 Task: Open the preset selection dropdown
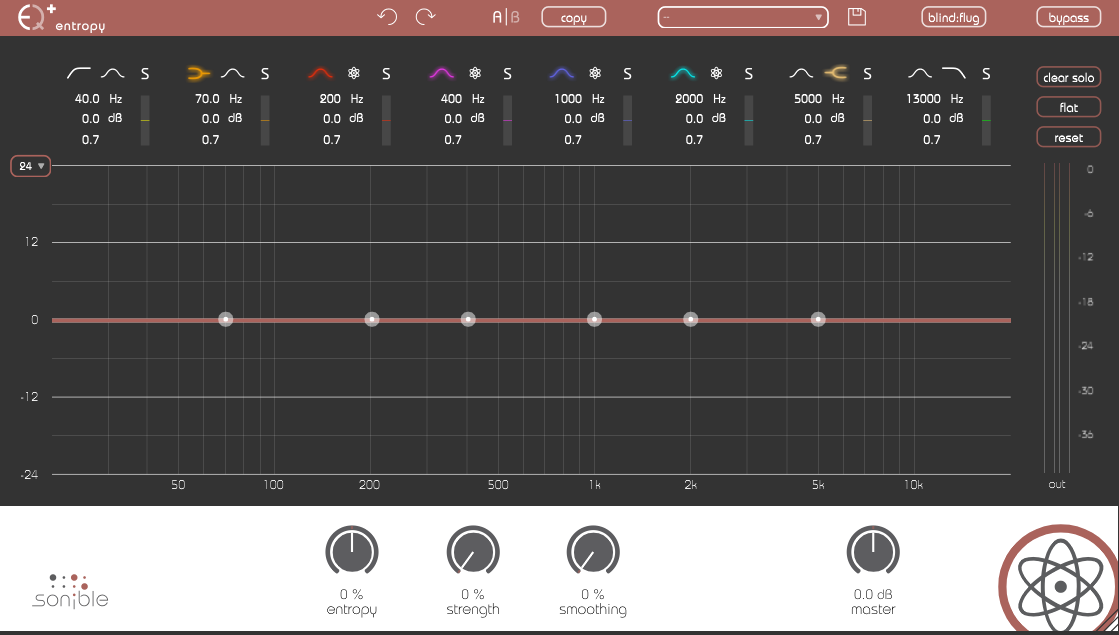[x=743, y=17]
